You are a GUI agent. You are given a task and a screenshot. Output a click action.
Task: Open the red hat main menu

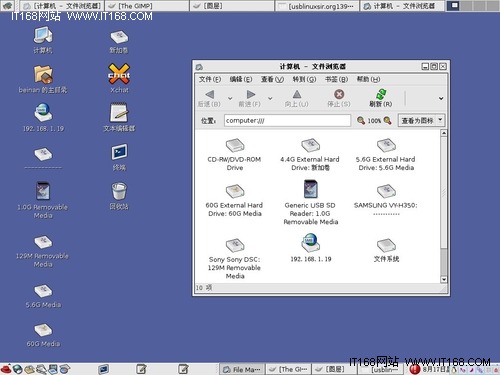(6, 369)
